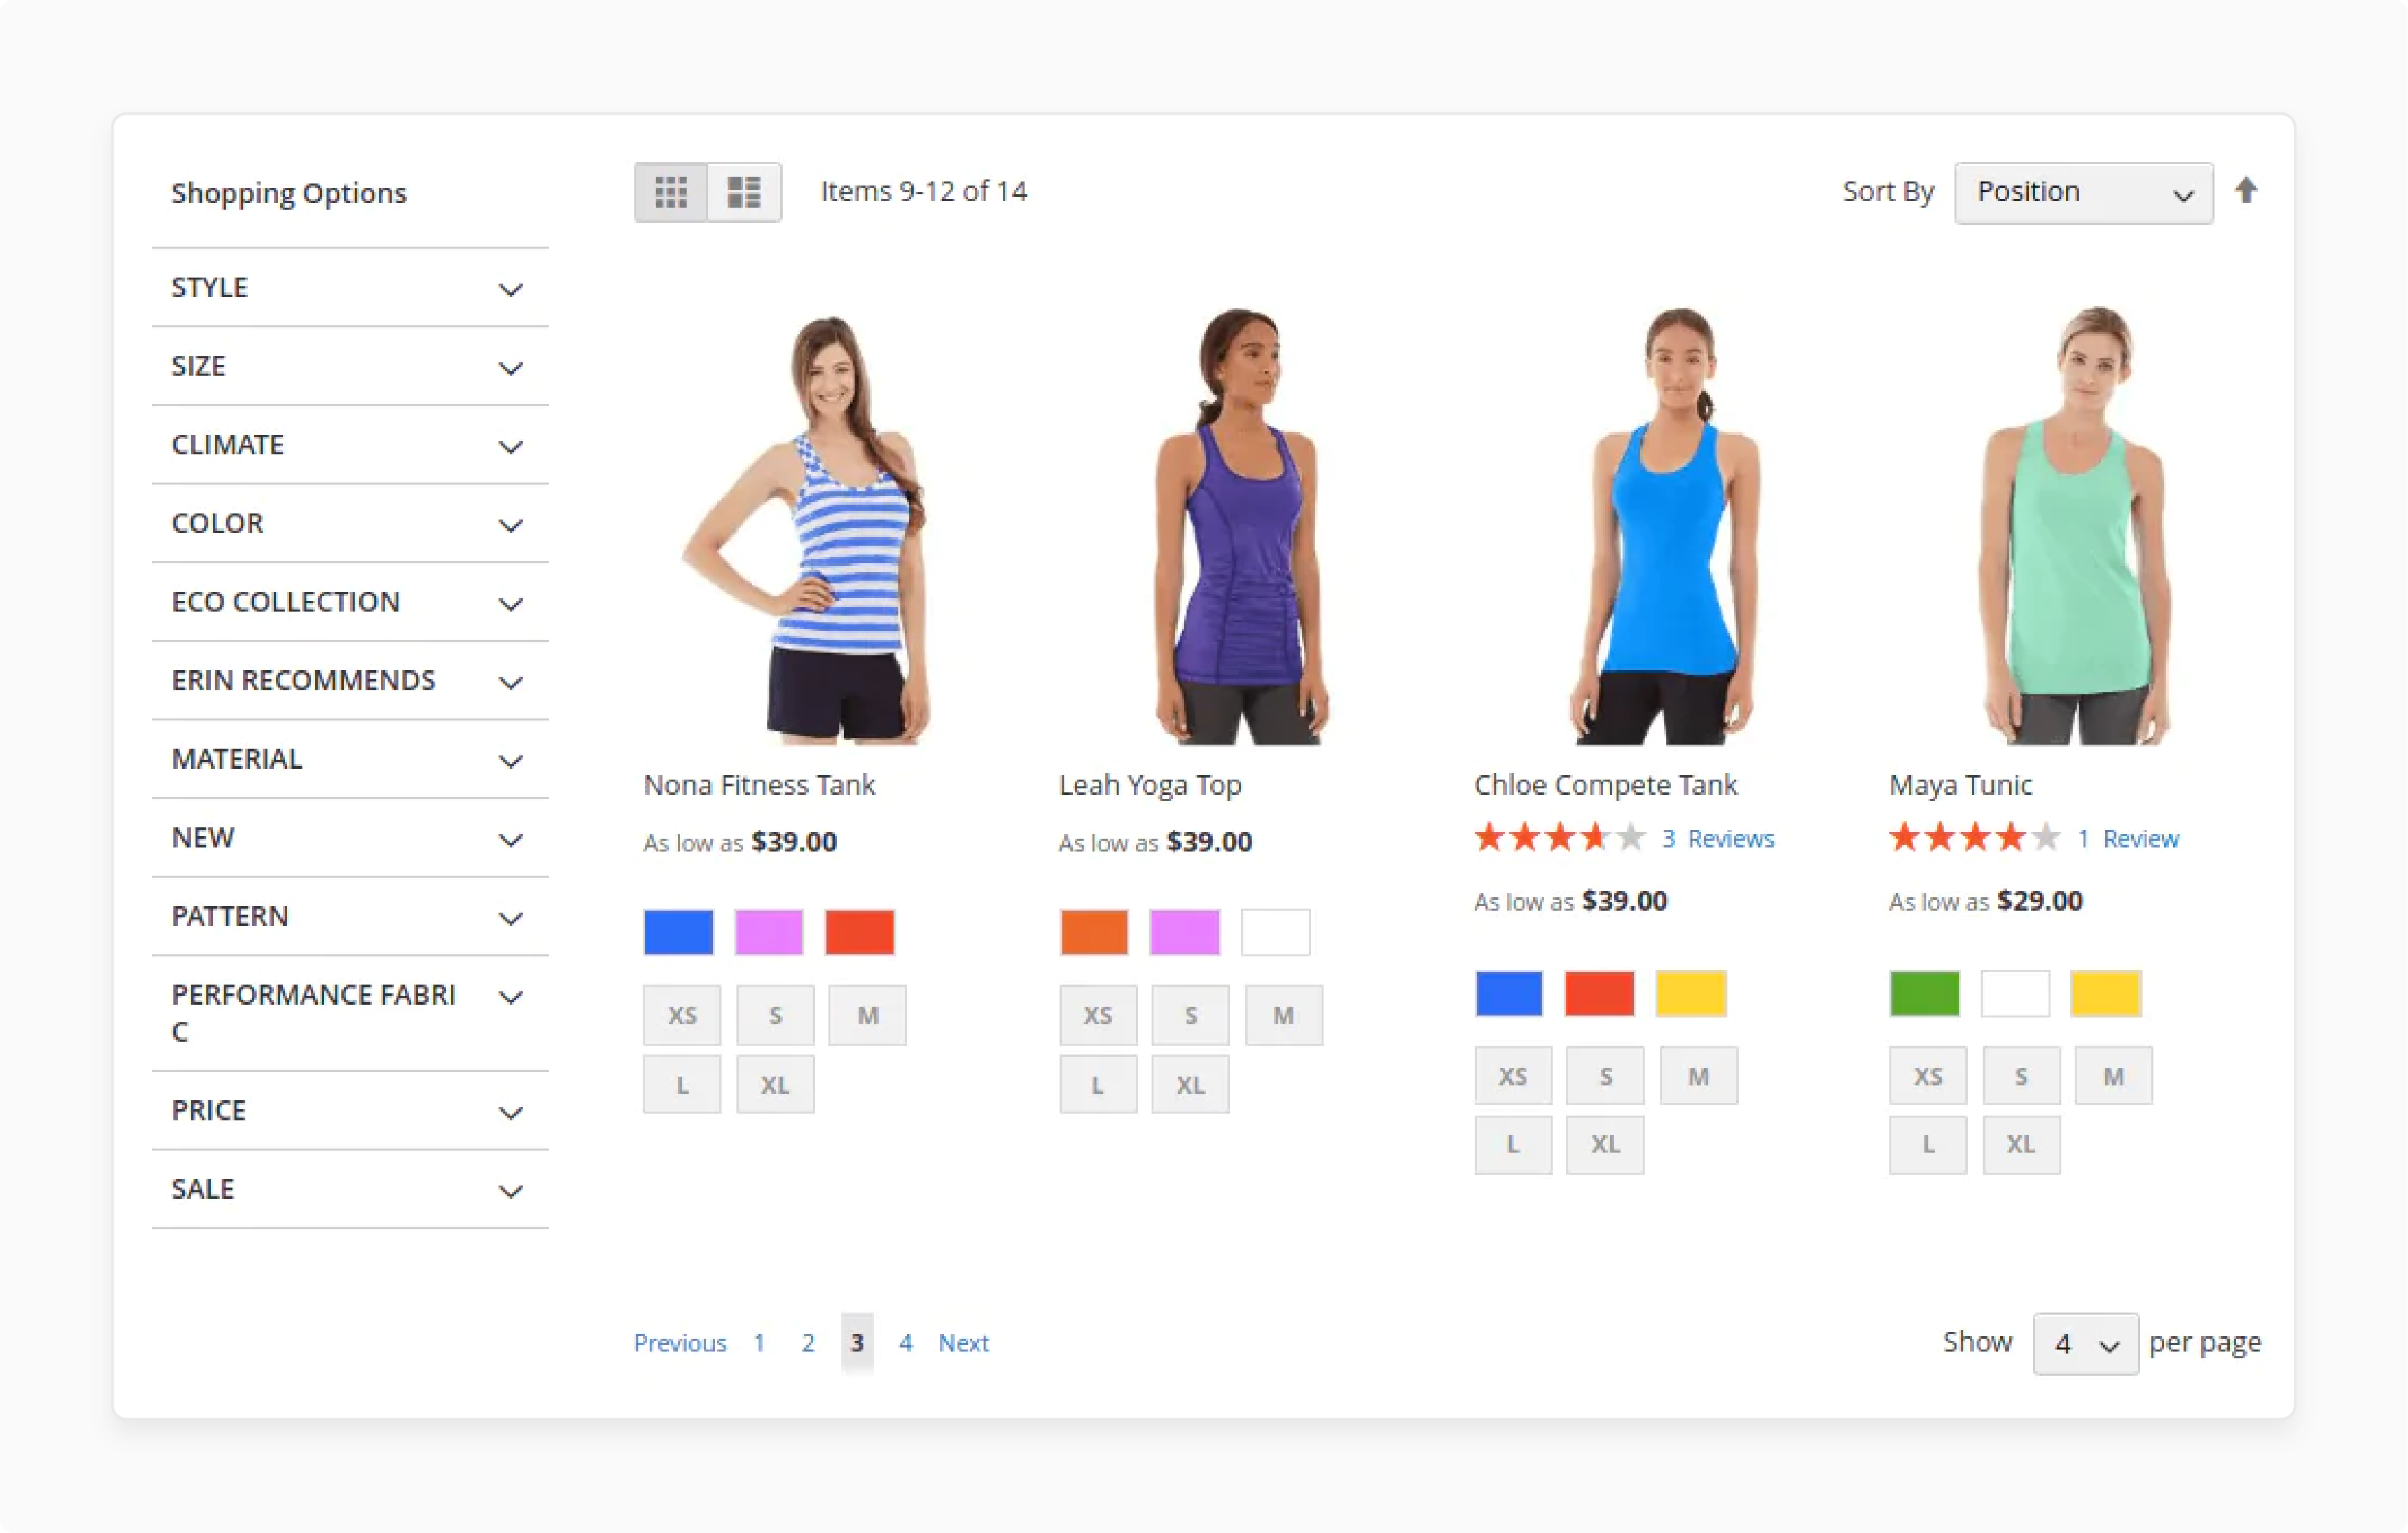Select blue color for Nona Fitness Tank

[x=679, y=932]
